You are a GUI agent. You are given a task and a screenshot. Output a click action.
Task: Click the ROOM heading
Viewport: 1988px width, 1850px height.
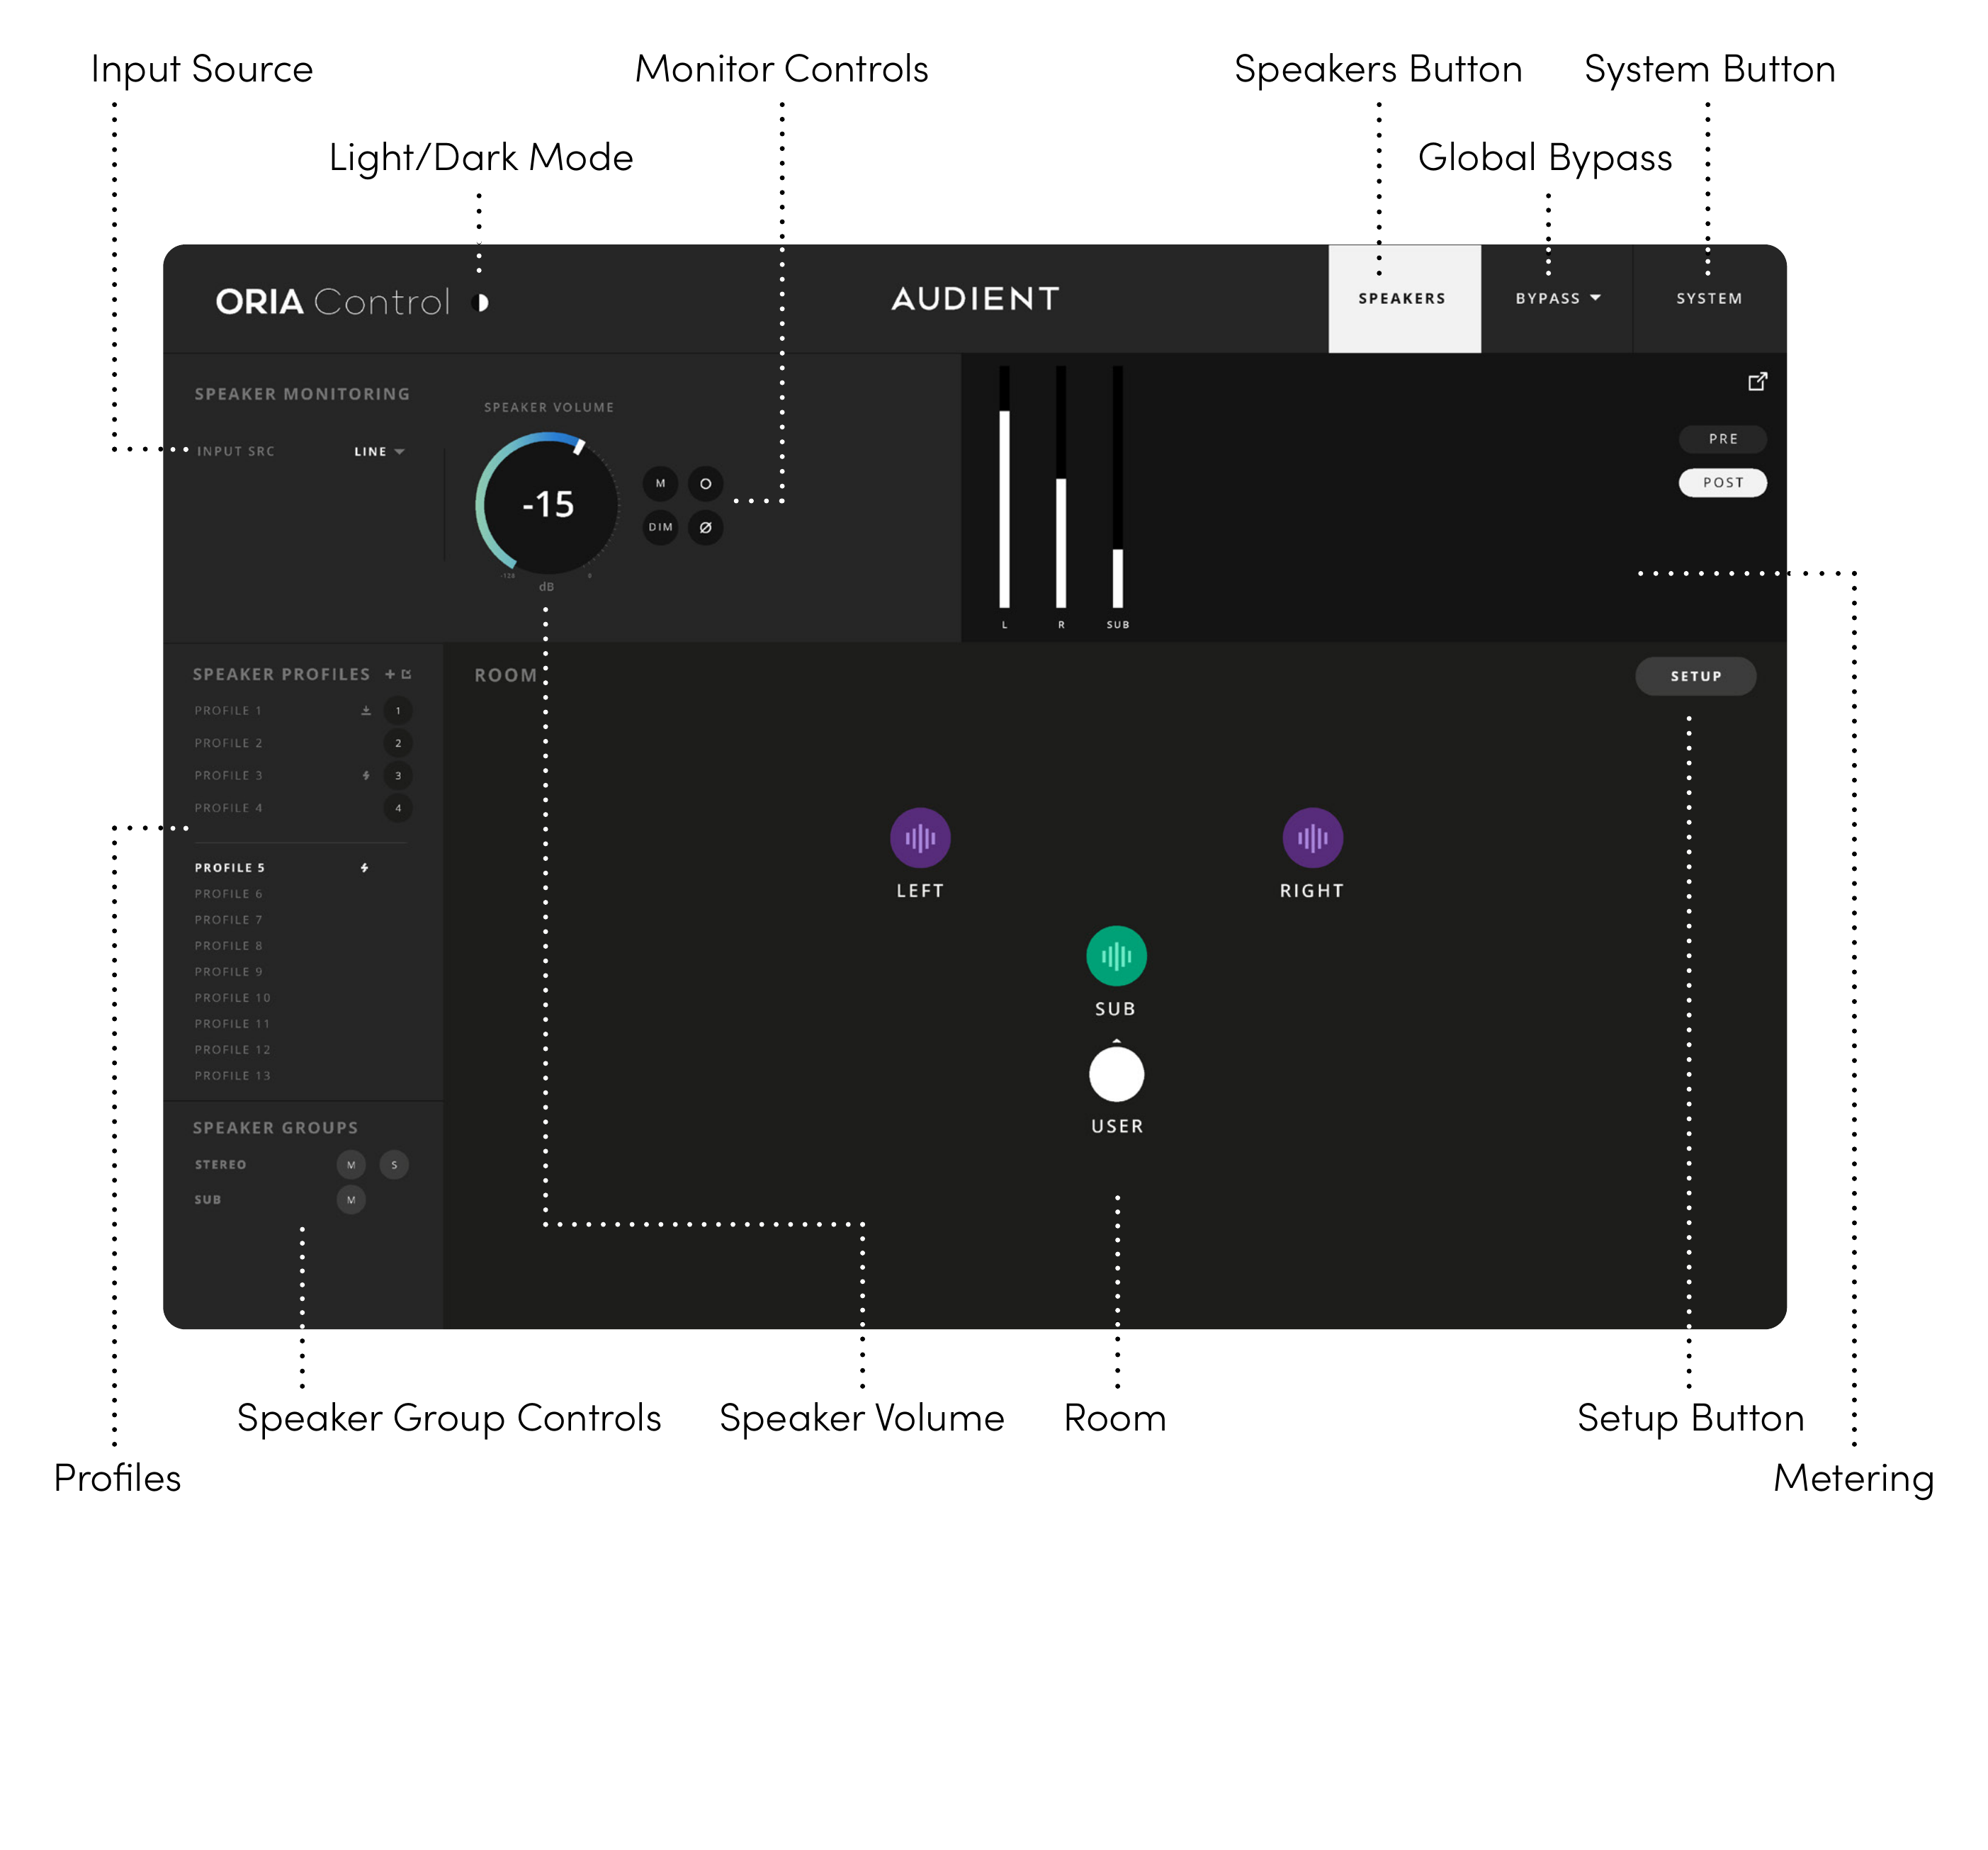pos(505,675)
